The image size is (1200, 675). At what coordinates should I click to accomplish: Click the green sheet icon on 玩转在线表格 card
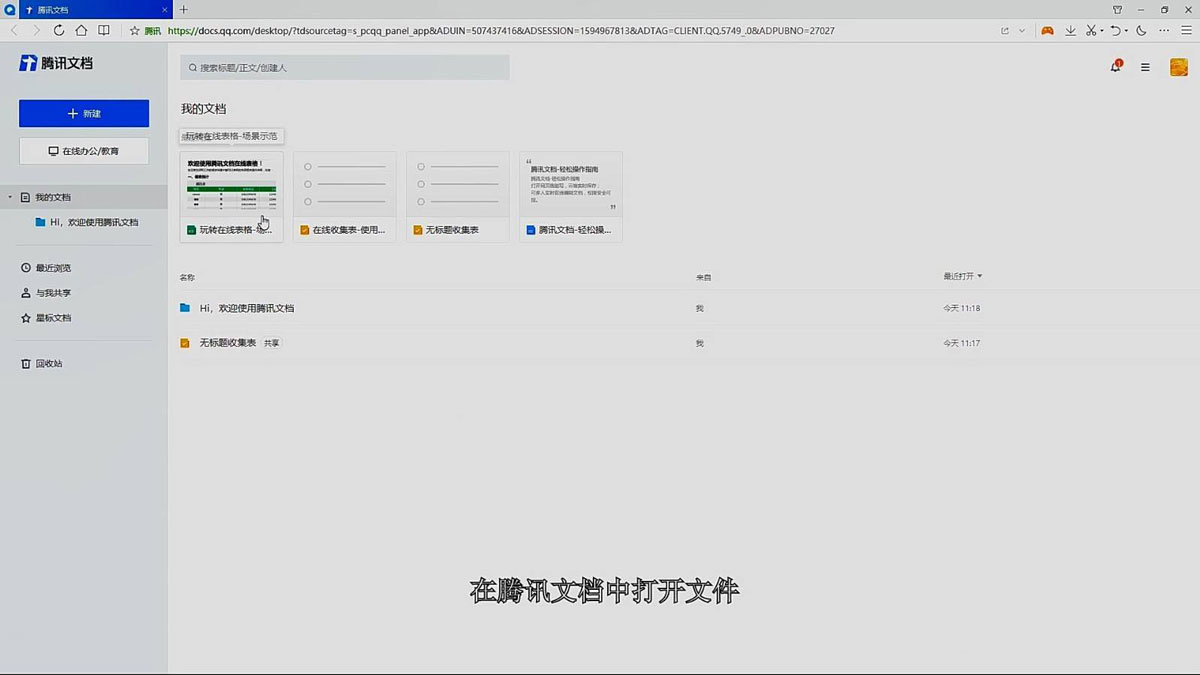pos(191,230)
